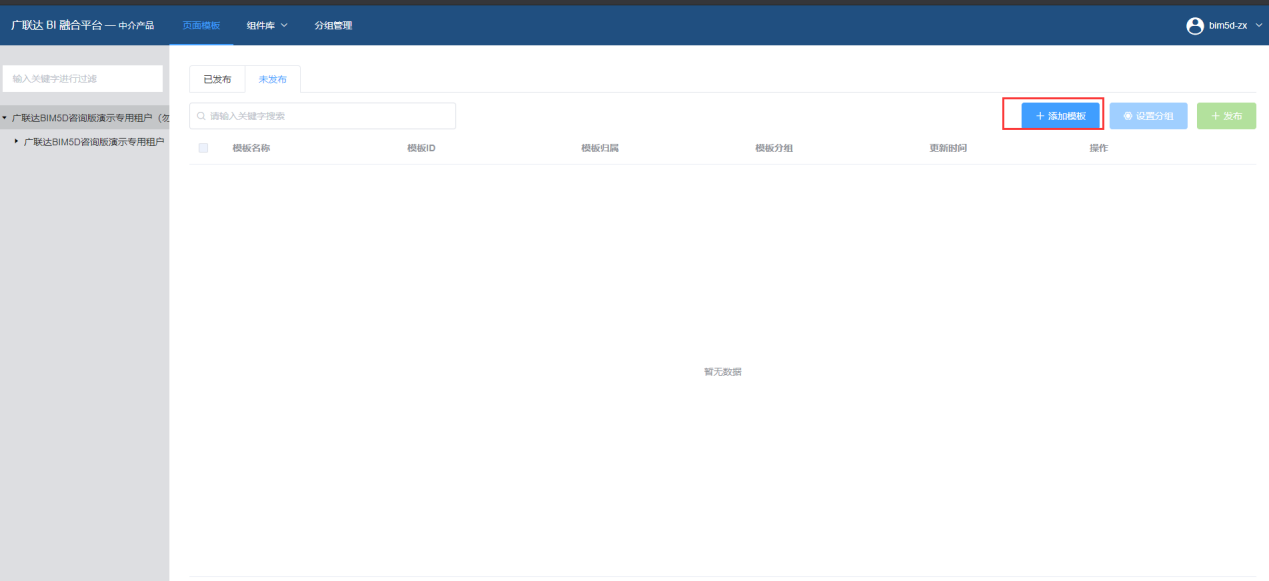
Task: Toggle the select-all checkbox in table header
Action: [204, 148]
